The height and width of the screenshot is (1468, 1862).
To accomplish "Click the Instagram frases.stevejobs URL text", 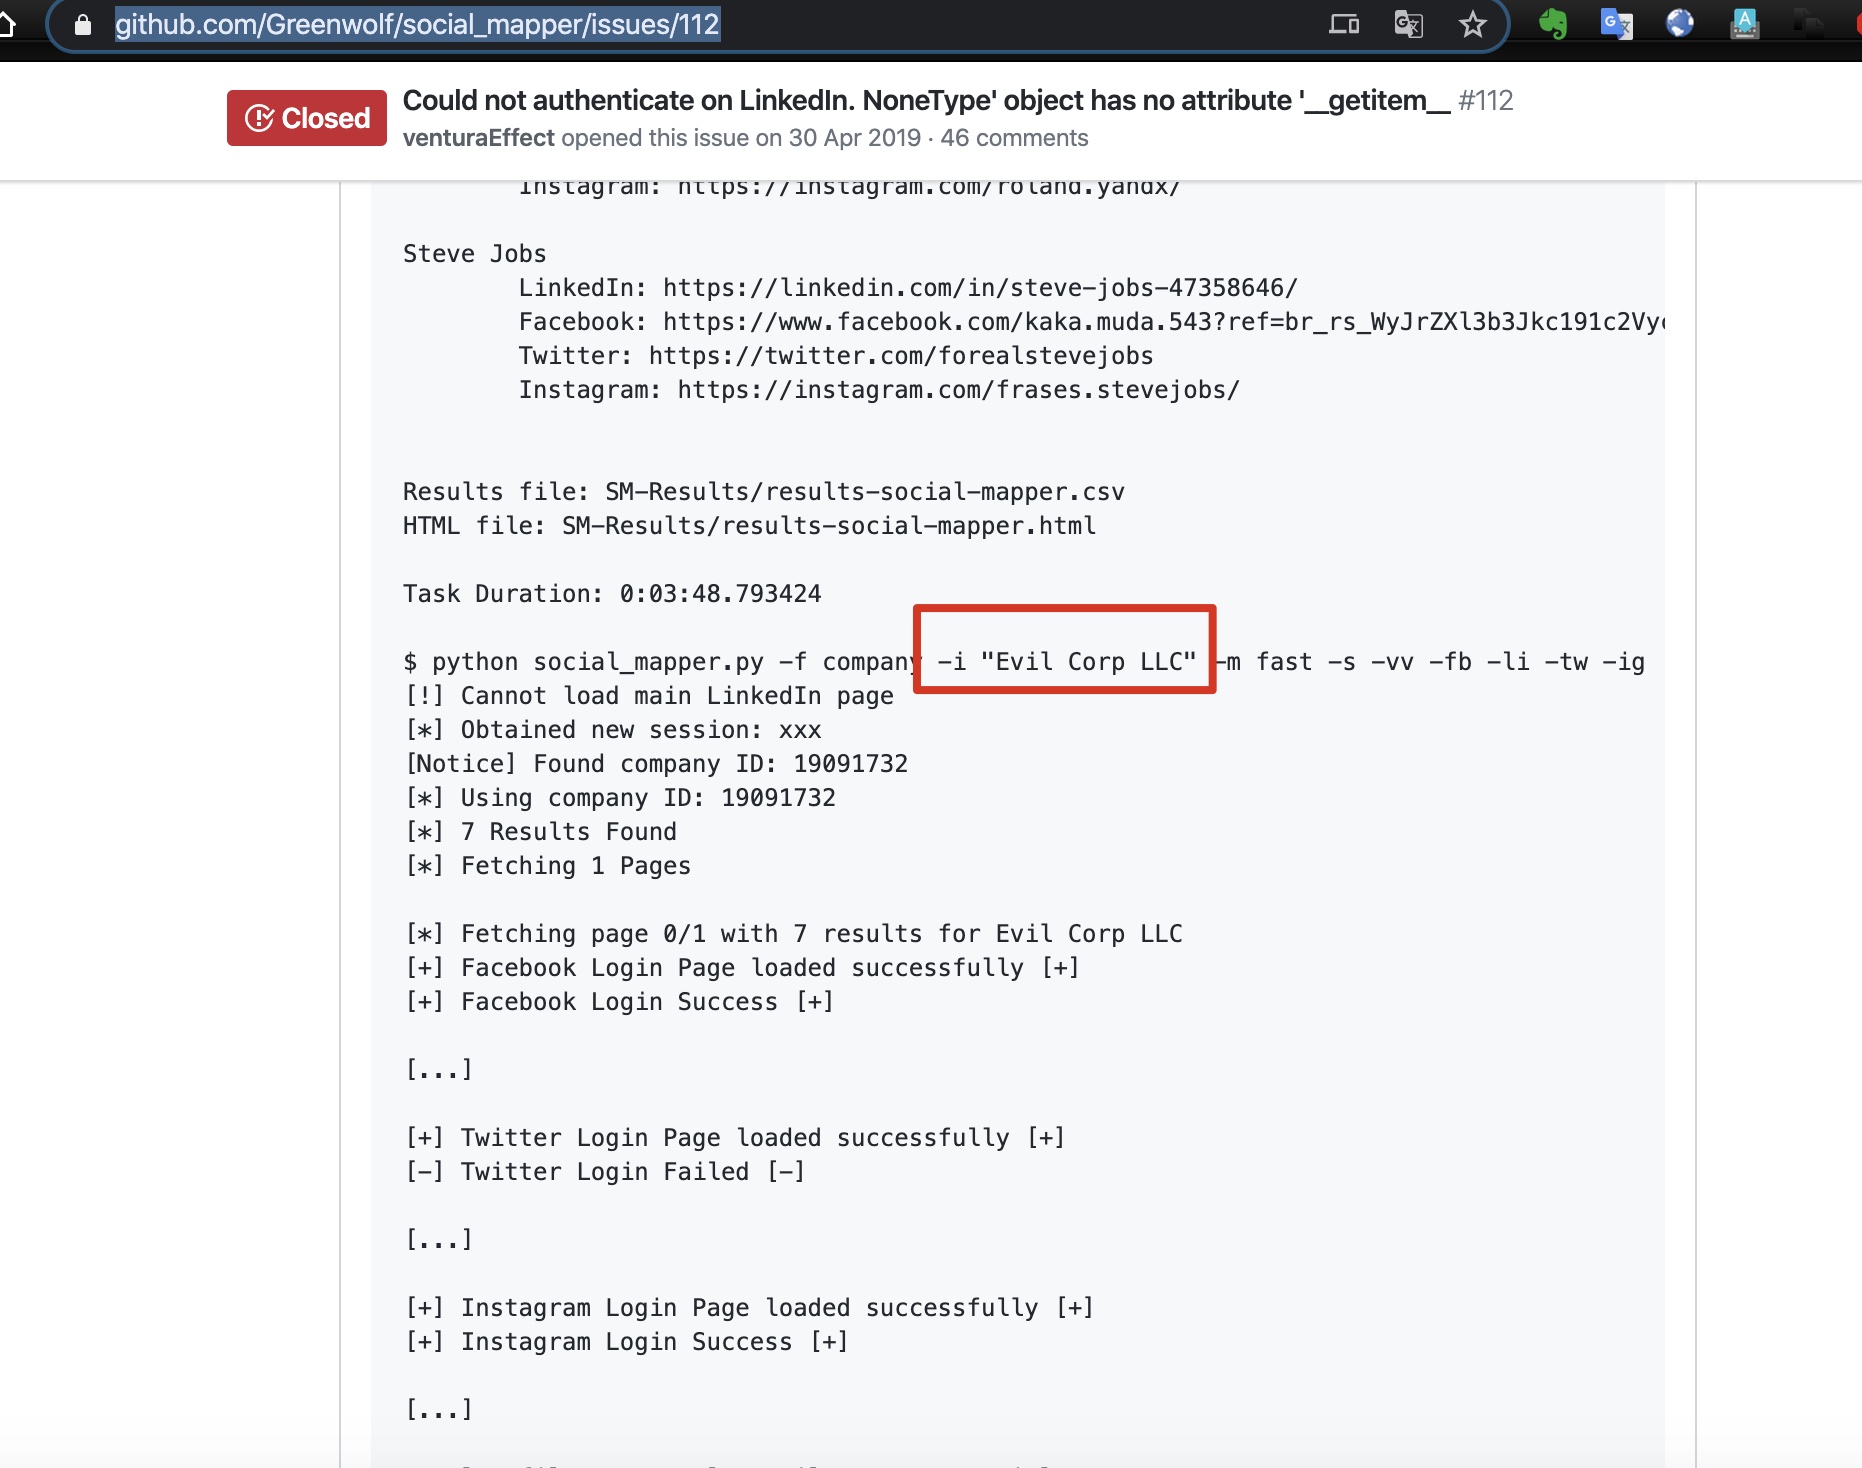I will tap(958, 390).
